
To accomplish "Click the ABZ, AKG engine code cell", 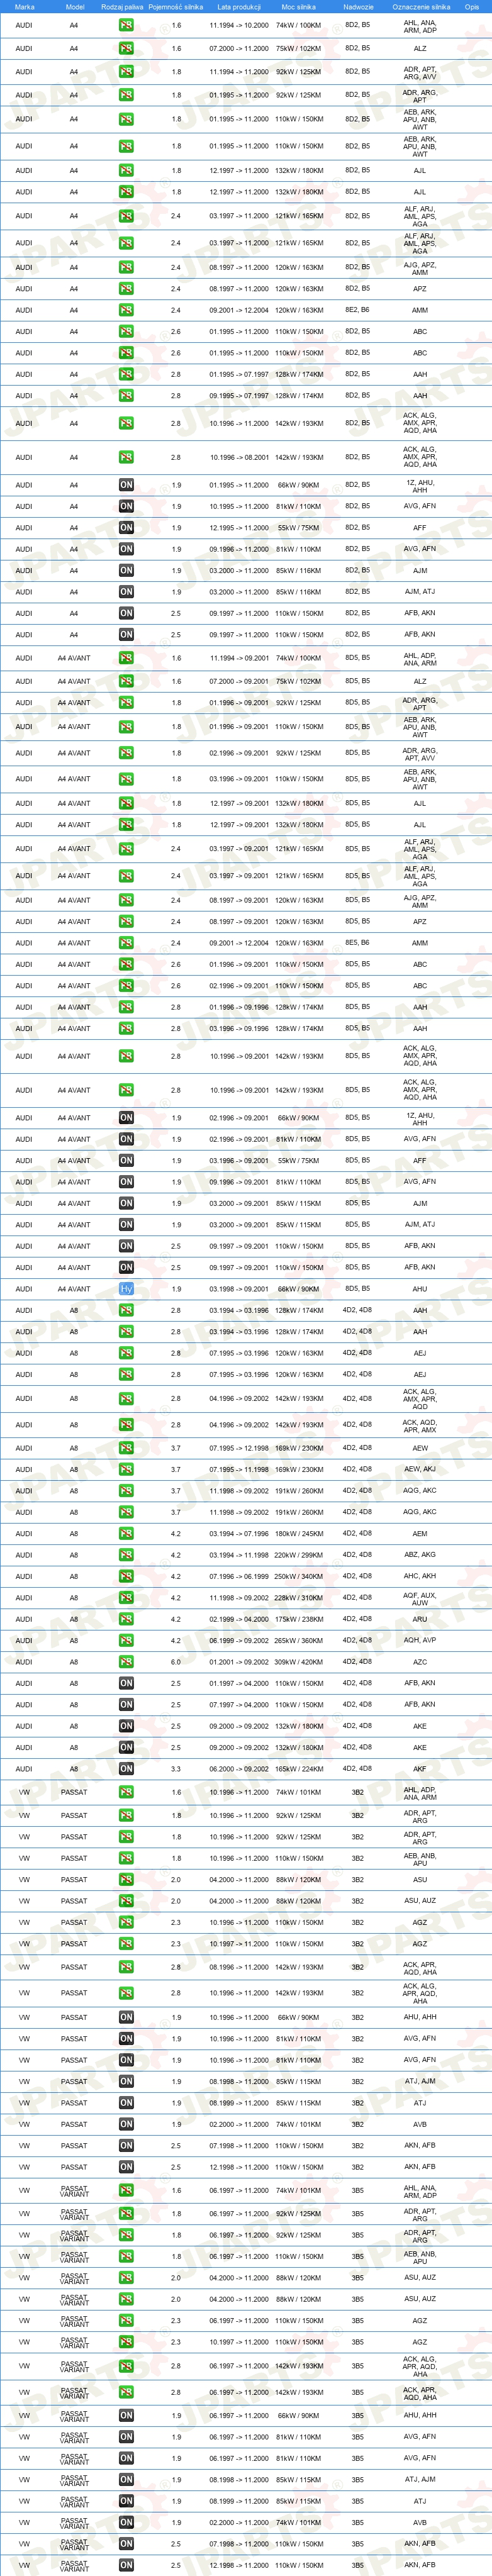I will tap(420, 1555).
